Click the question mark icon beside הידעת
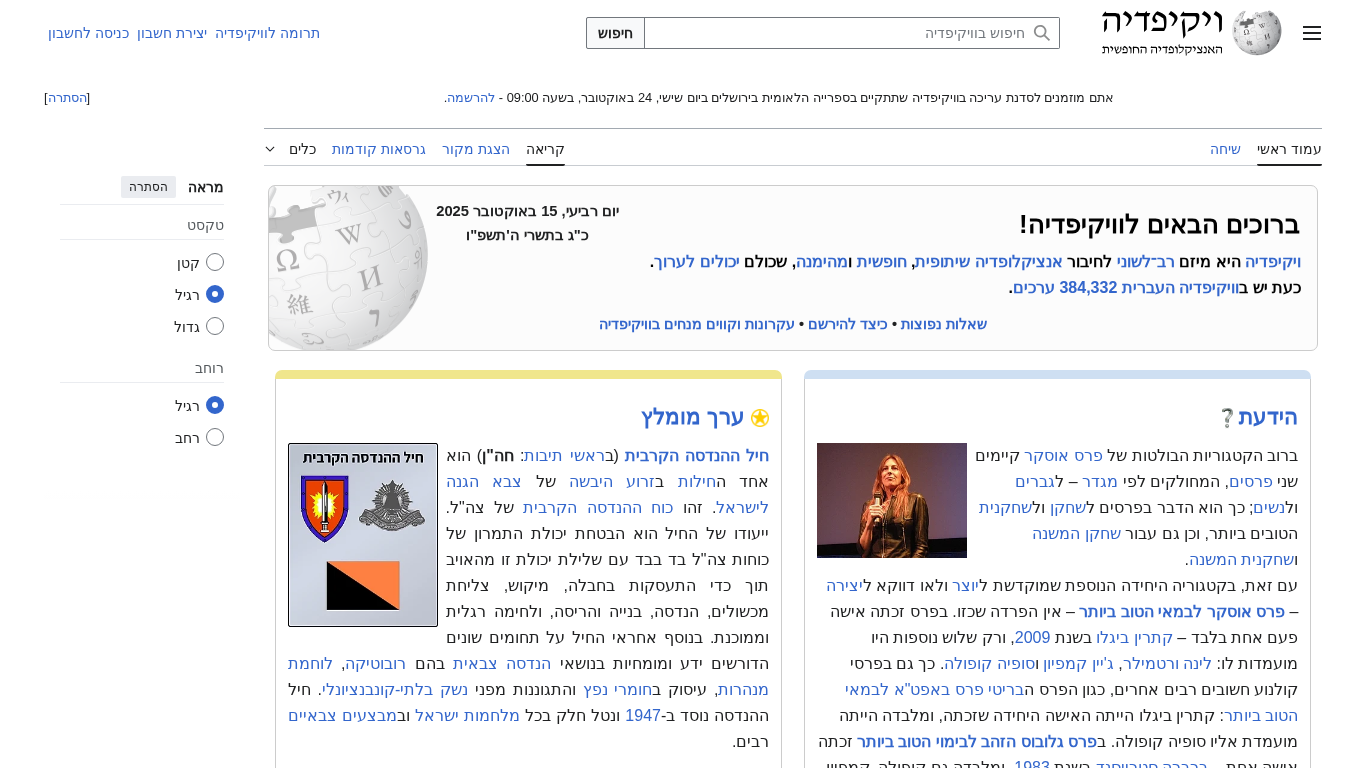1366x768 pixels. pos(1227,418)
